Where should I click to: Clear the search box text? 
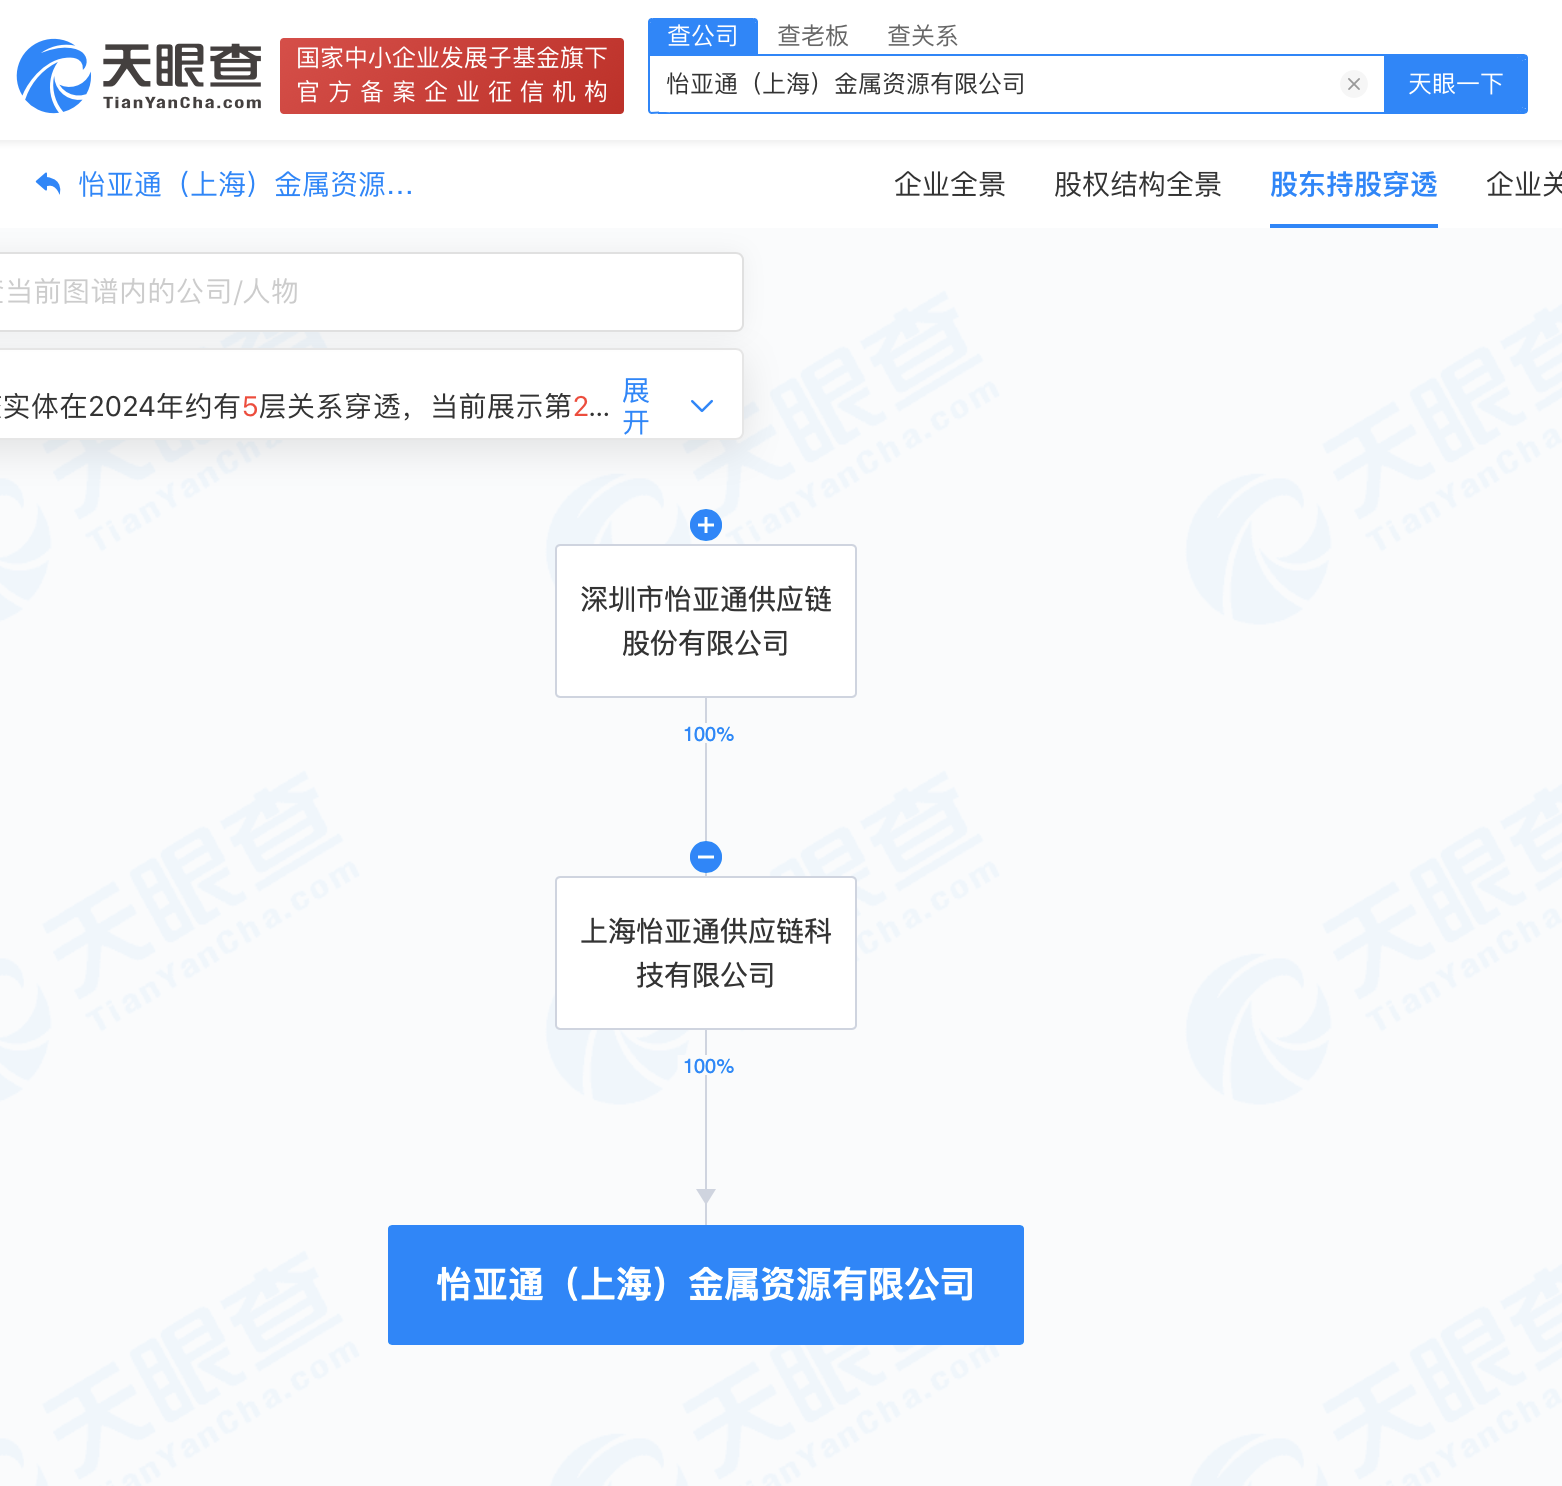coord(1353,84)
